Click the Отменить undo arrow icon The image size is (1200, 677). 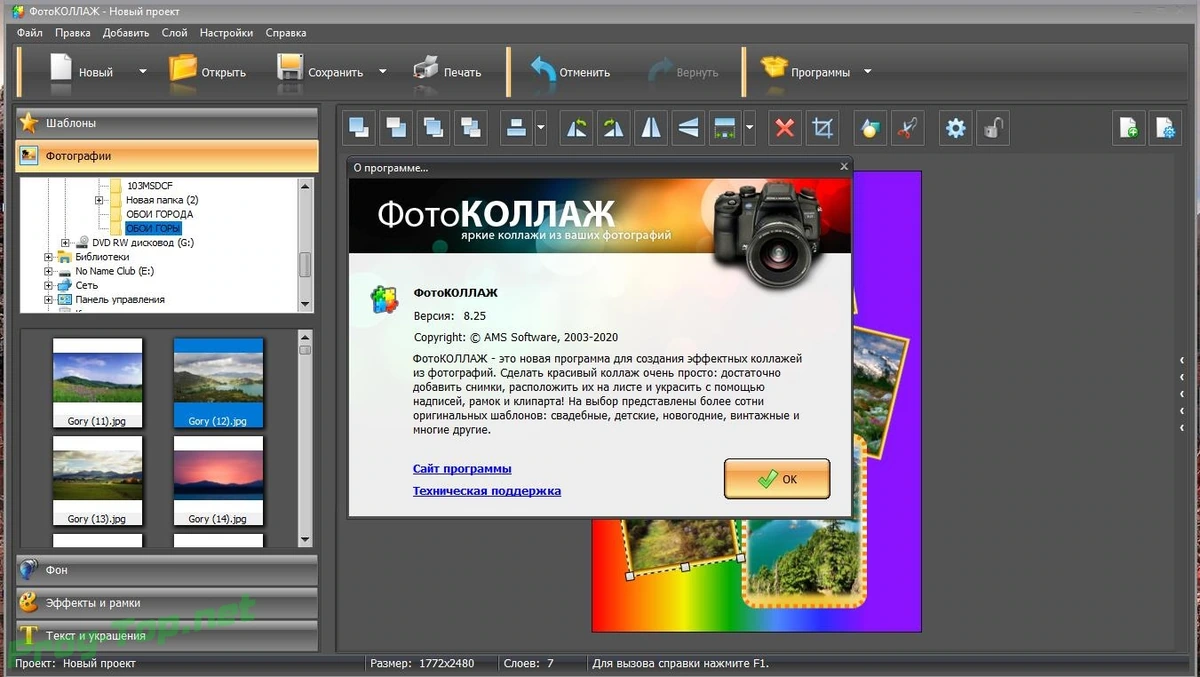click(543, 69)
